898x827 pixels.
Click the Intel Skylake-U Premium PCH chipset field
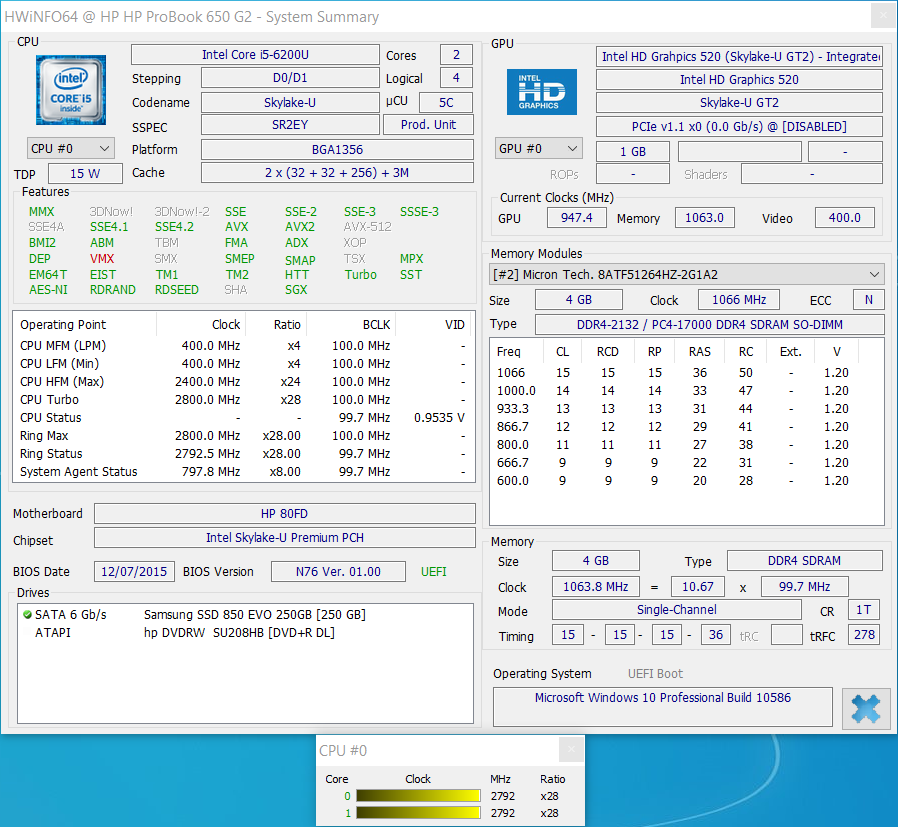click(285, 538)
